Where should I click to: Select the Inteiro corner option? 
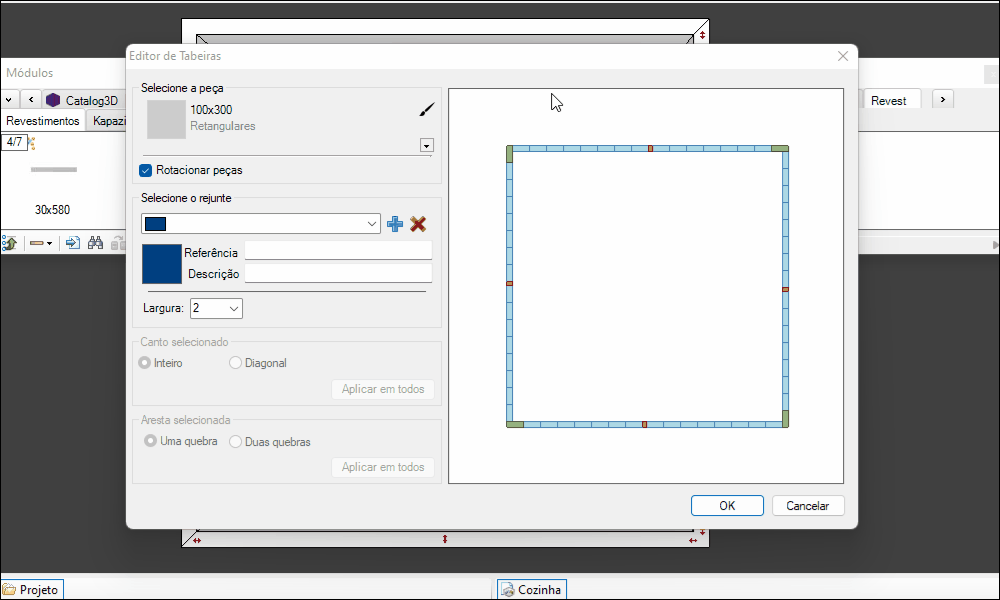[x=145, y=363]
